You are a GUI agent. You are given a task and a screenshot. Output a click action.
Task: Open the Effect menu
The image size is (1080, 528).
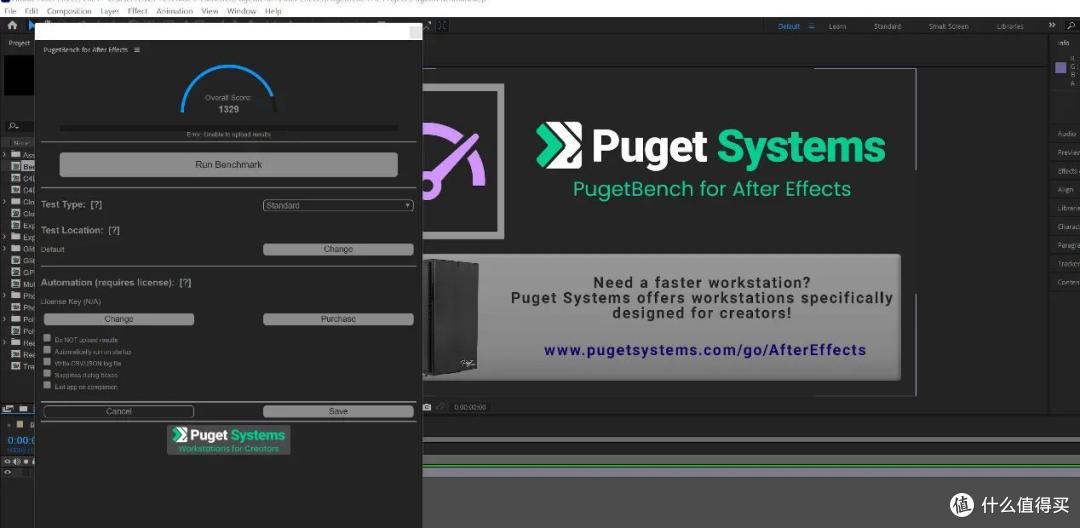(x=138, y=11)
